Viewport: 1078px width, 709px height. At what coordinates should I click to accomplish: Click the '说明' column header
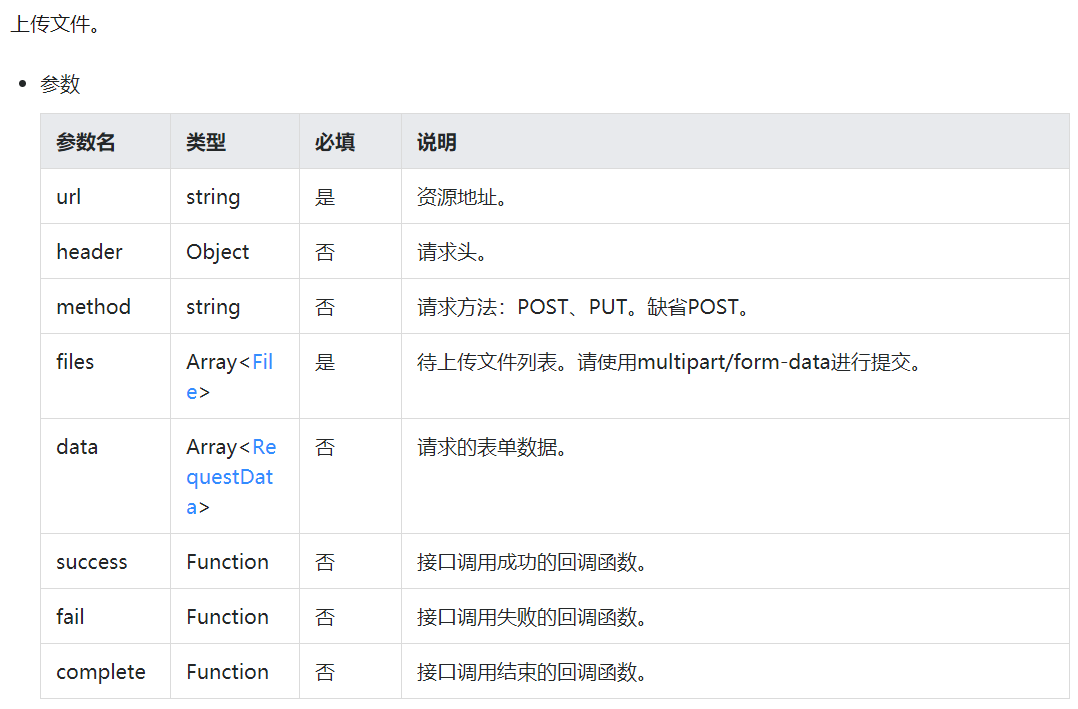[736, 142]
